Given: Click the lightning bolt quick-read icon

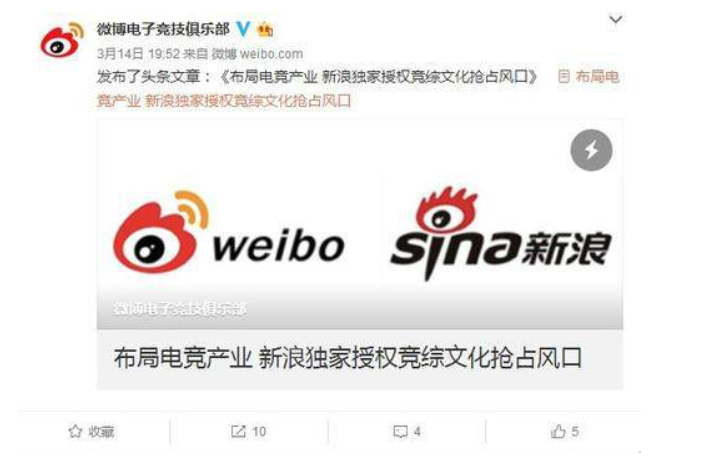Looking at the screenshot, I should pos(591,150).
